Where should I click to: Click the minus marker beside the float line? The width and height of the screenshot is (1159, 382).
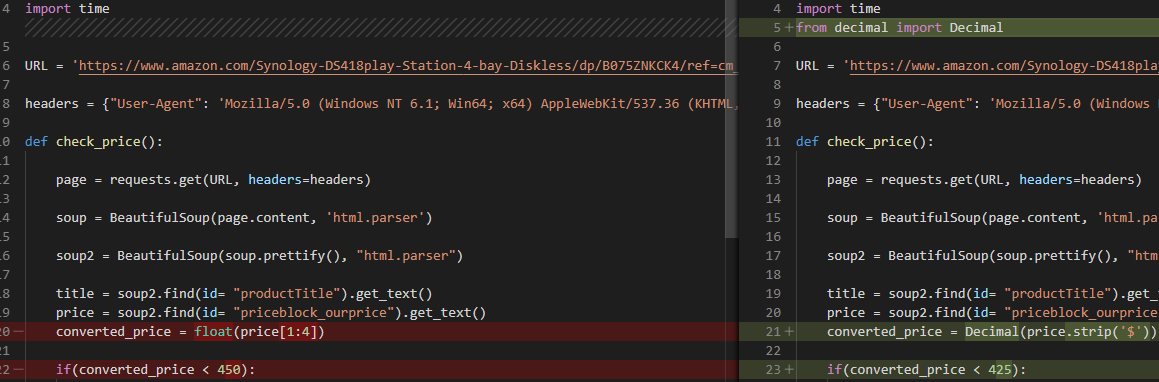click(18, 332)
